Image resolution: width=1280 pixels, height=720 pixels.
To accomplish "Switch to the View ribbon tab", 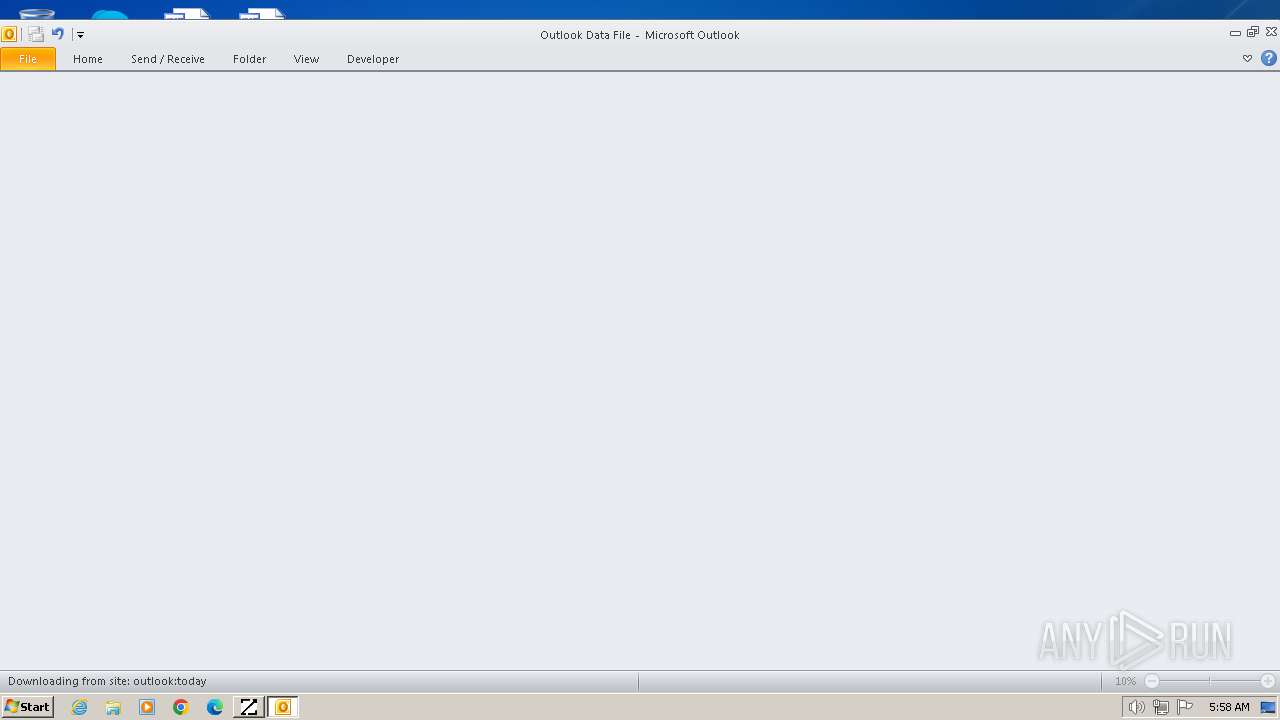I will (x=307, y=59).
